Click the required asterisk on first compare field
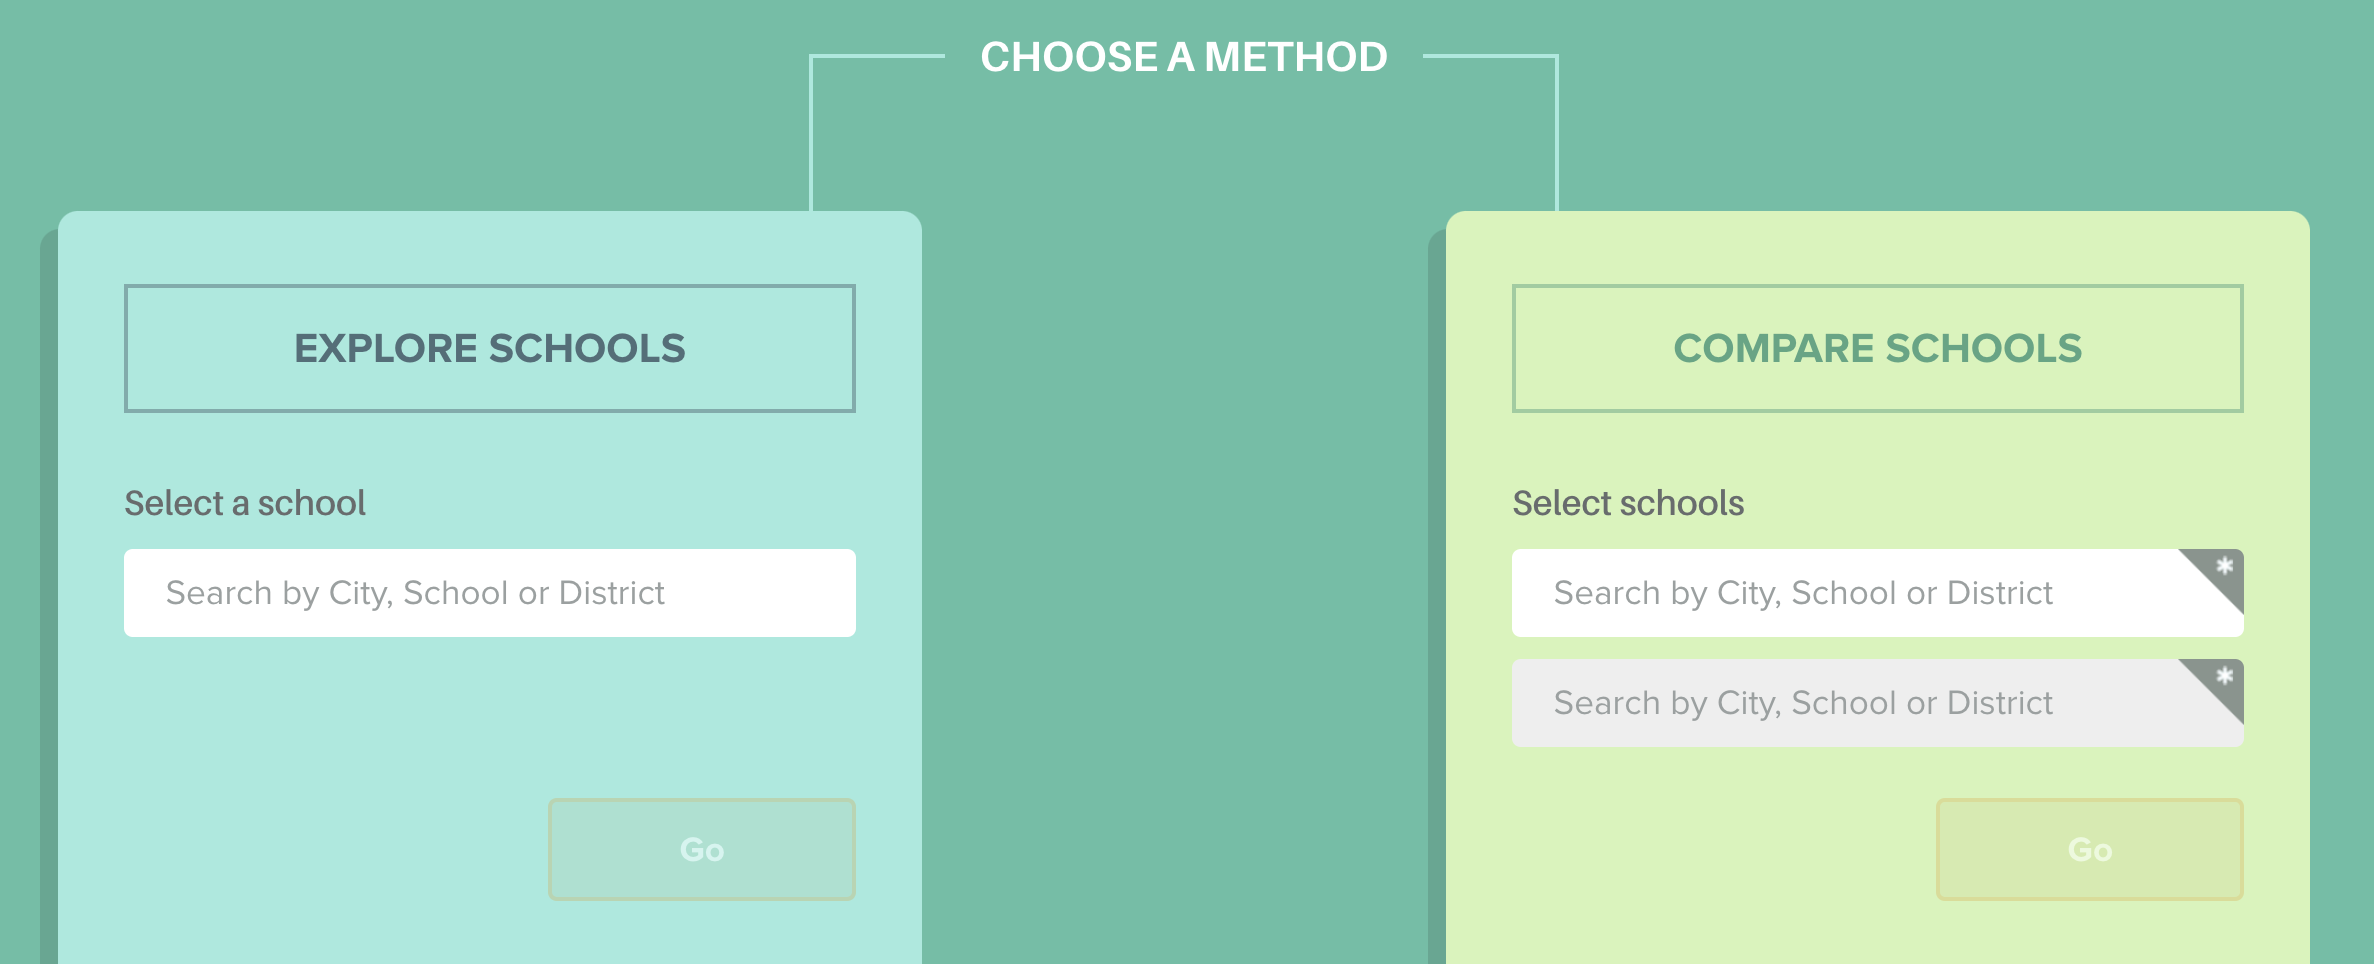 (x=2224, y=567)
